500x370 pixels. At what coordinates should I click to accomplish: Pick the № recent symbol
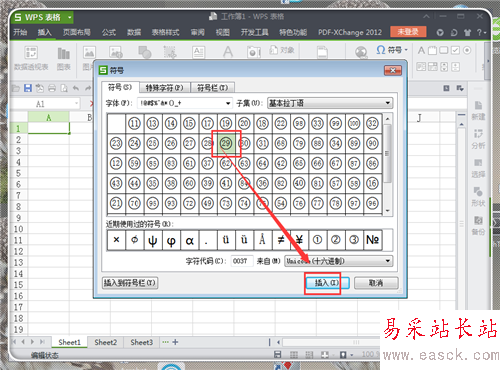tap(372, 240)
